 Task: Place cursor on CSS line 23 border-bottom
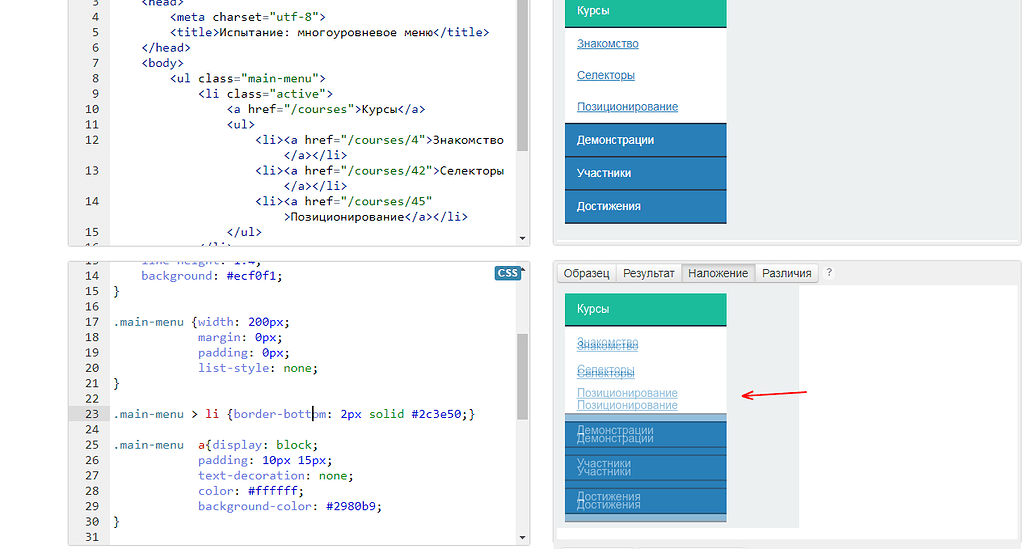282,414
